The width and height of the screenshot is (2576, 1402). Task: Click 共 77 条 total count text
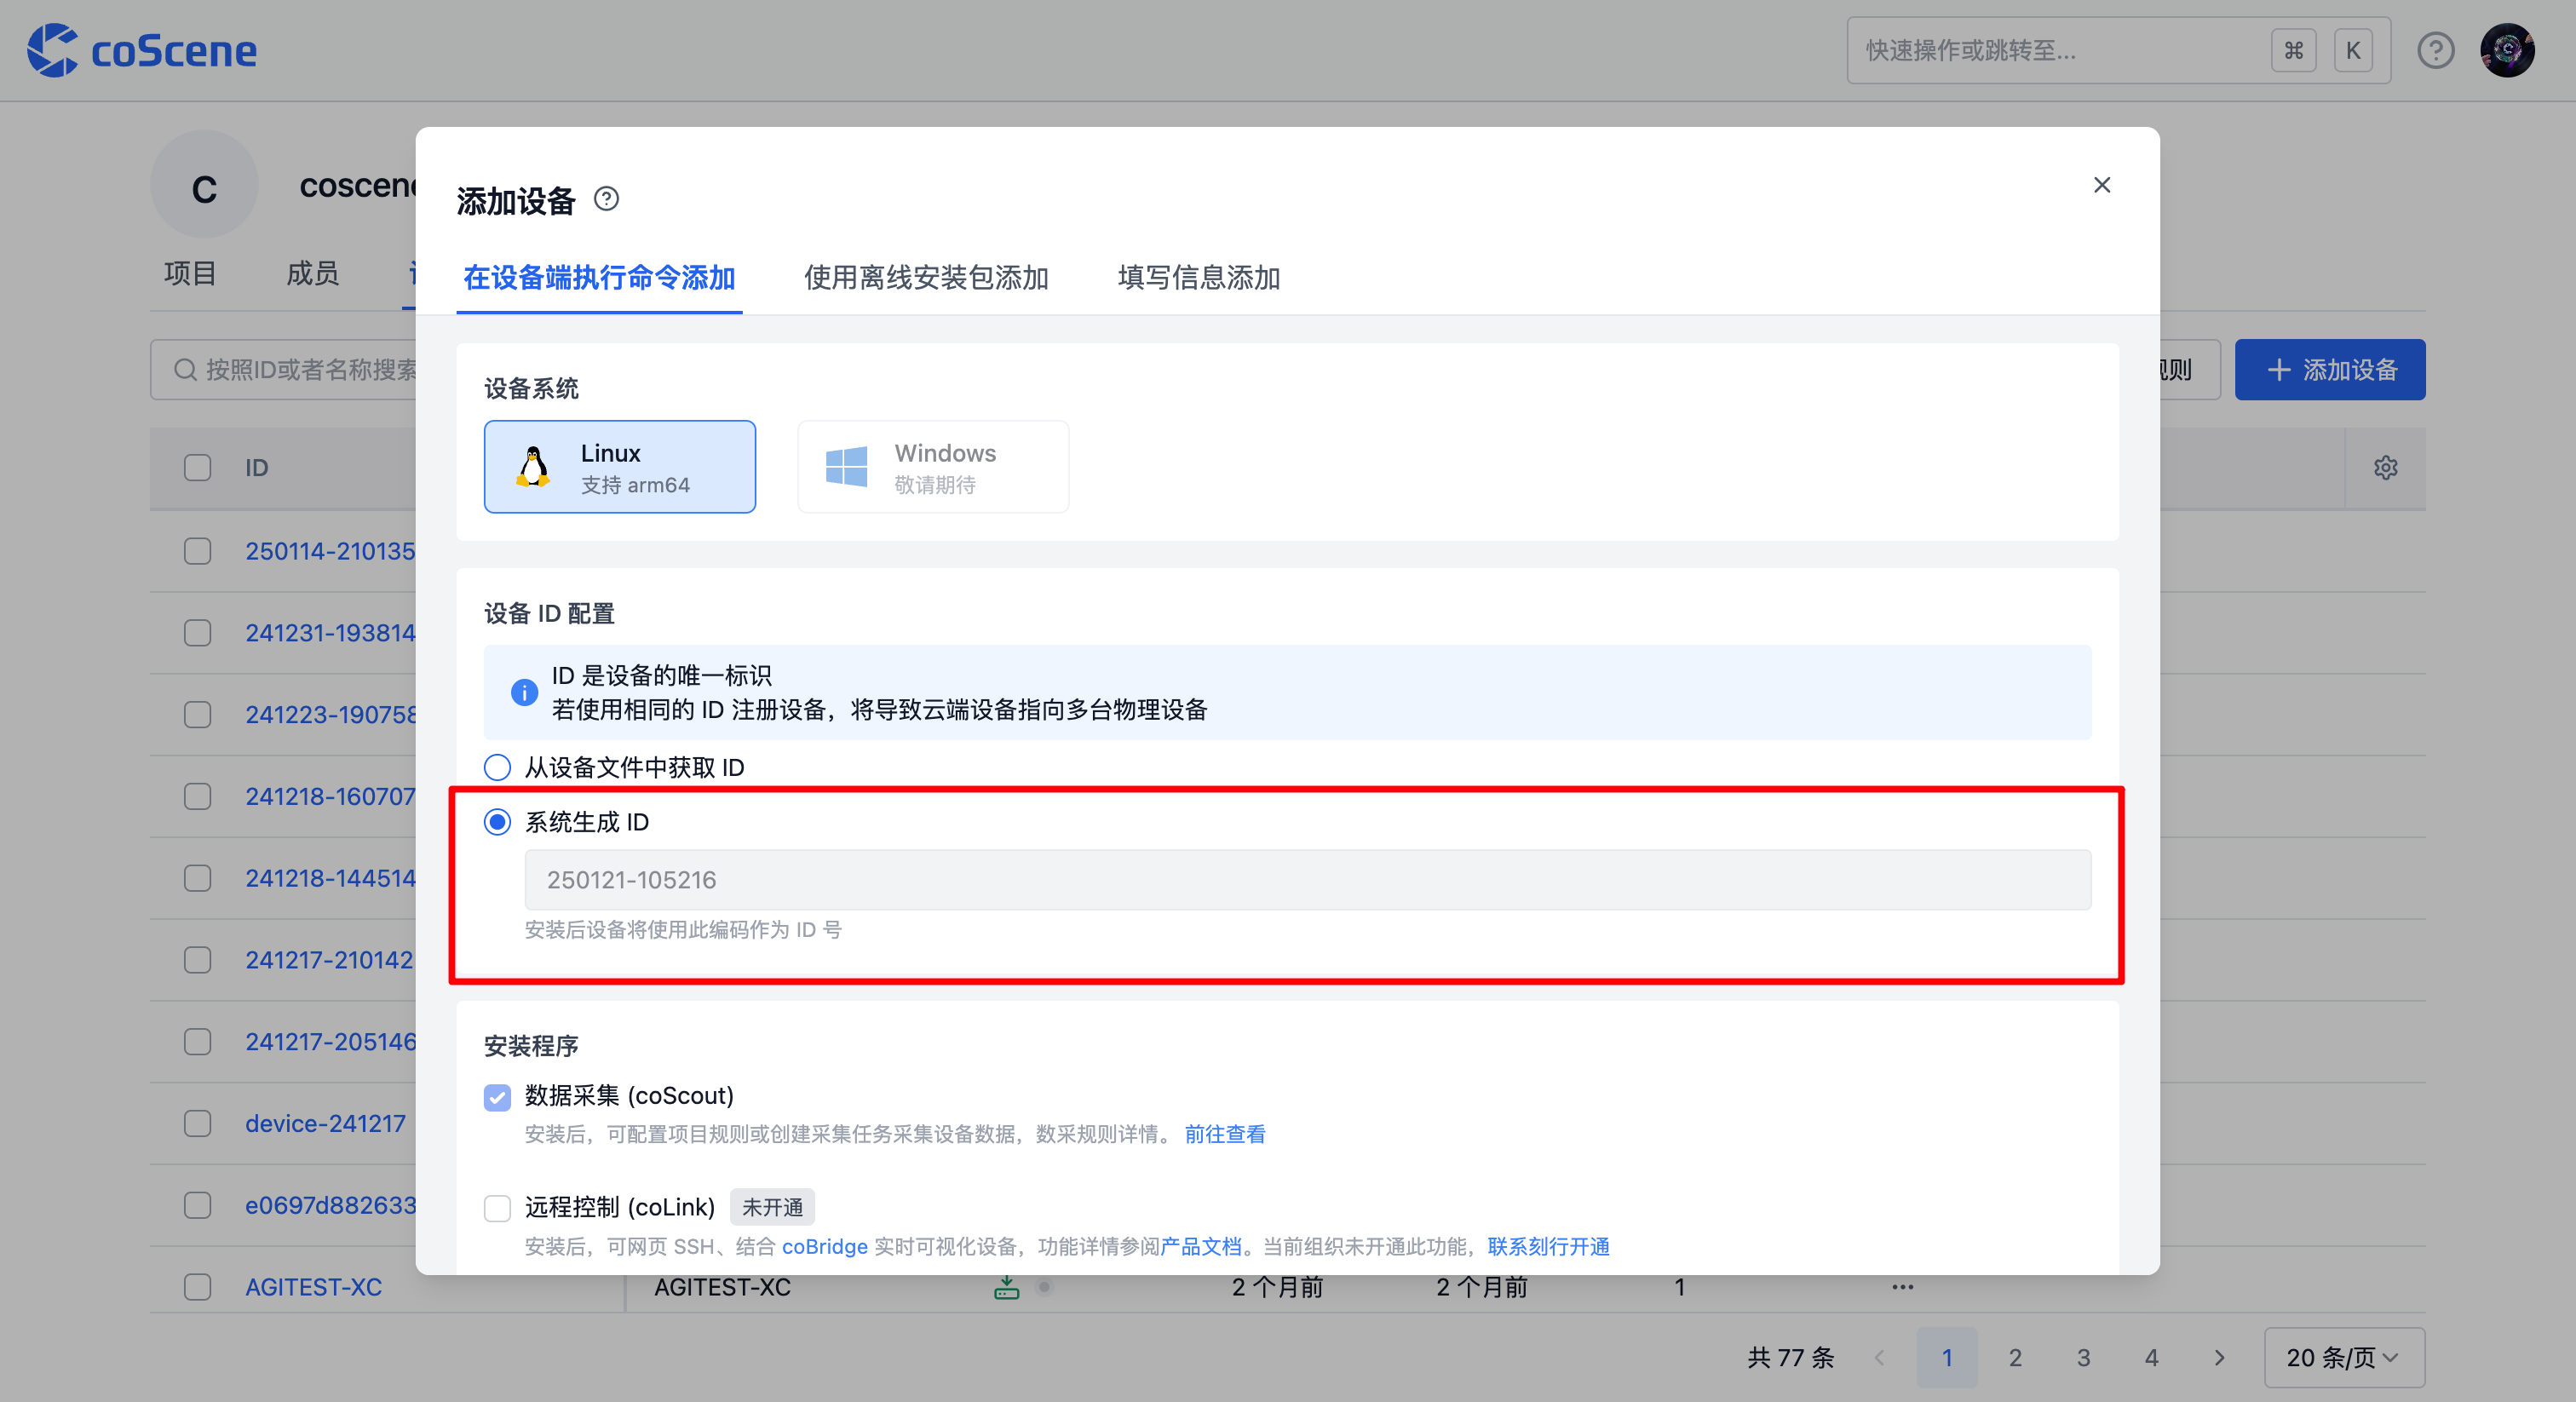pos(1790,1358)
